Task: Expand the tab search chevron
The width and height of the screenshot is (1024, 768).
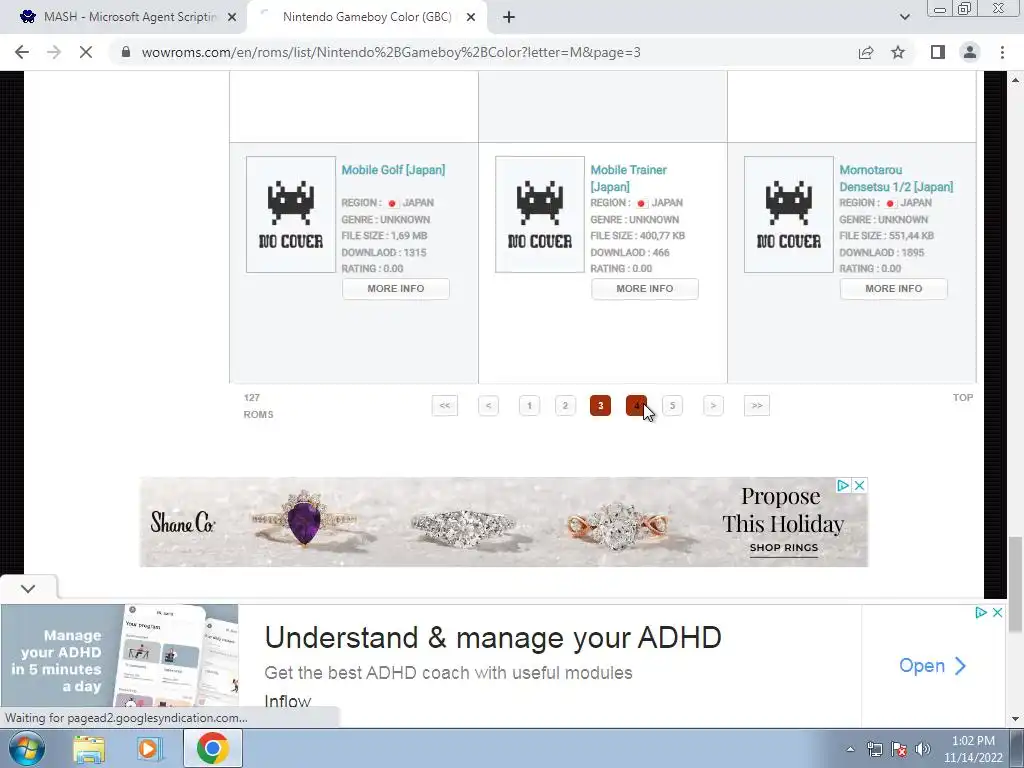Action: tap(904, 18)
